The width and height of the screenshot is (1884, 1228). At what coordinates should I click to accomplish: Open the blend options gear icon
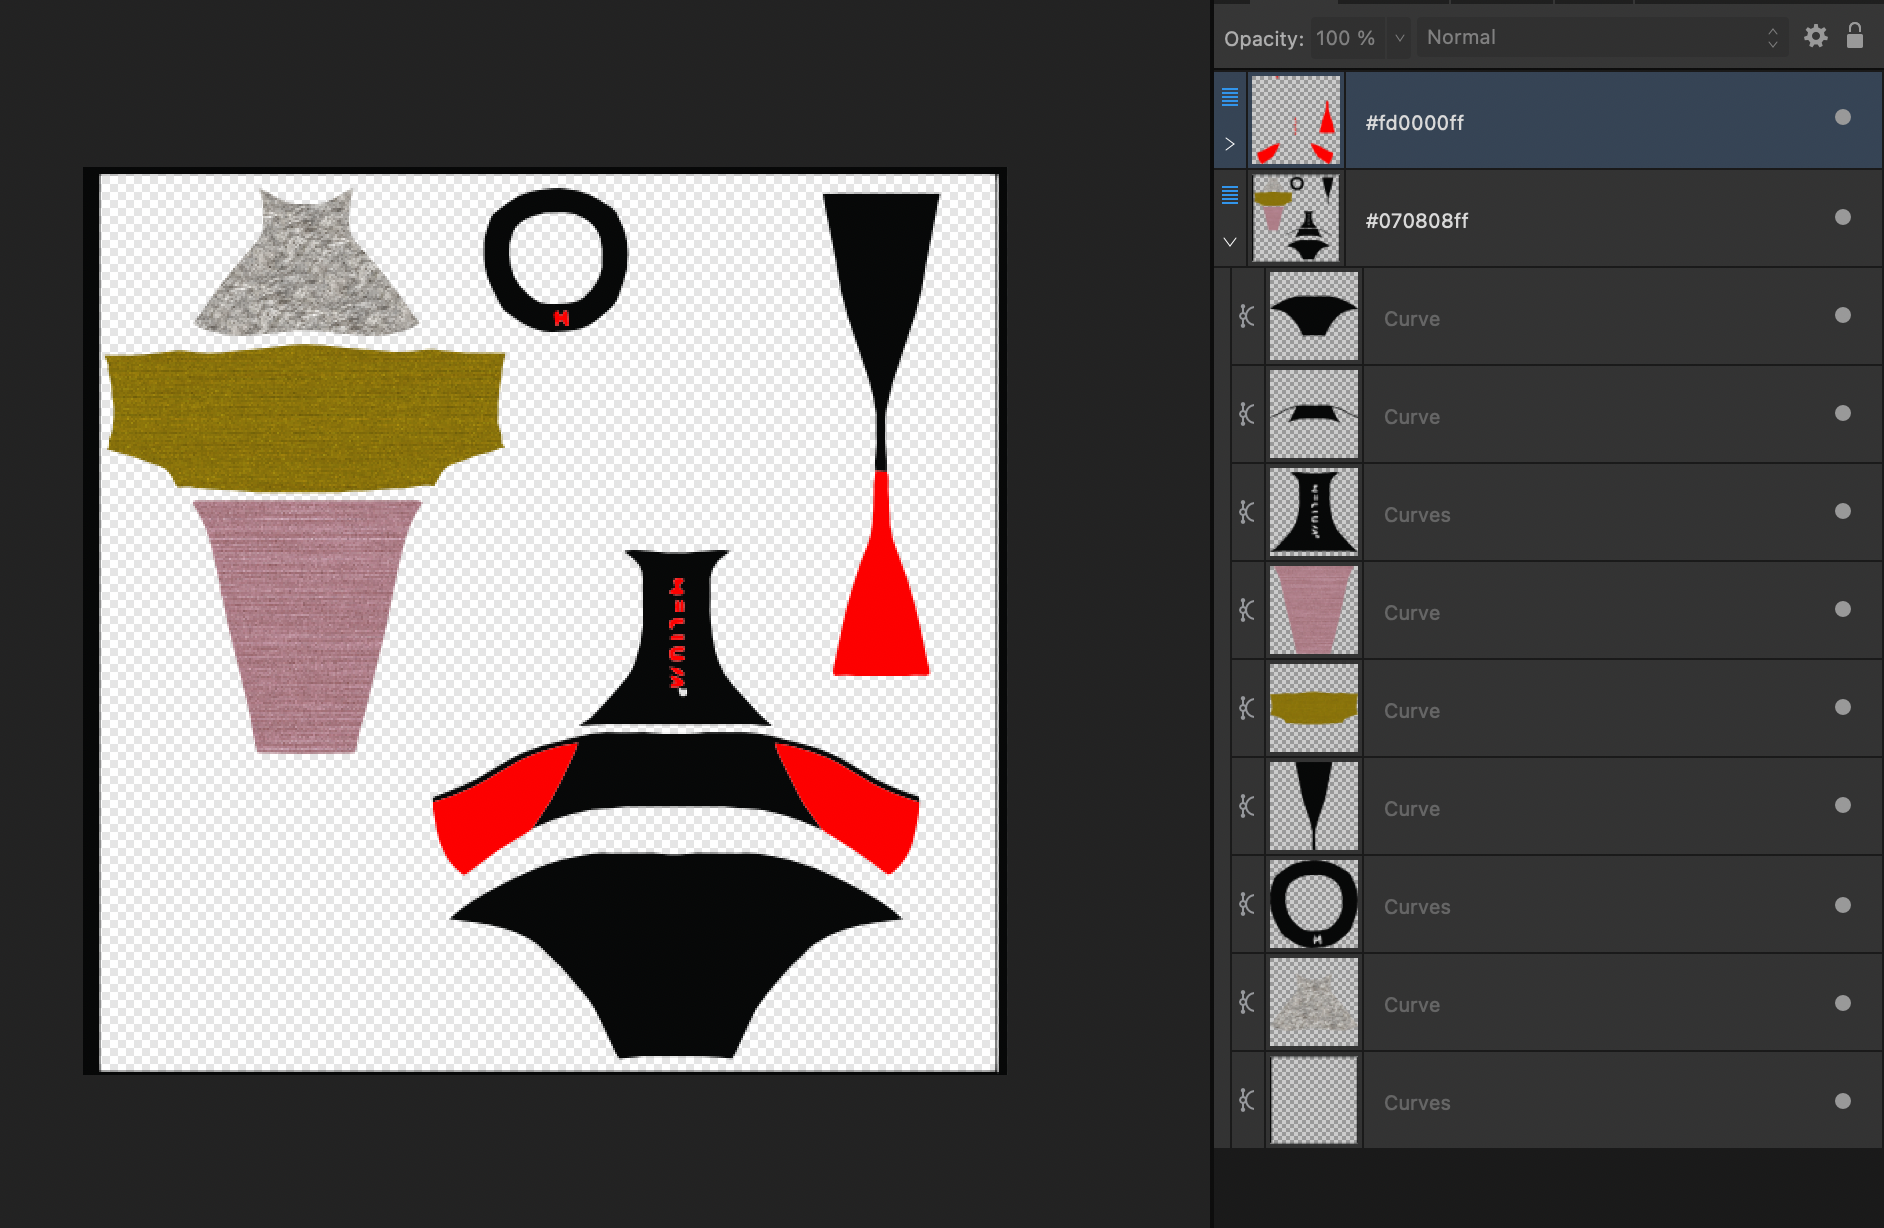pos(1816,37)
